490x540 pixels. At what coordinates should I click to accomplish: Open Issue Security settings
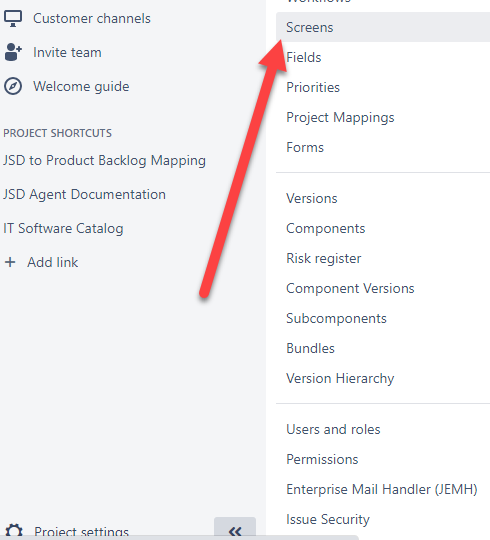click(x=328, y=520)
